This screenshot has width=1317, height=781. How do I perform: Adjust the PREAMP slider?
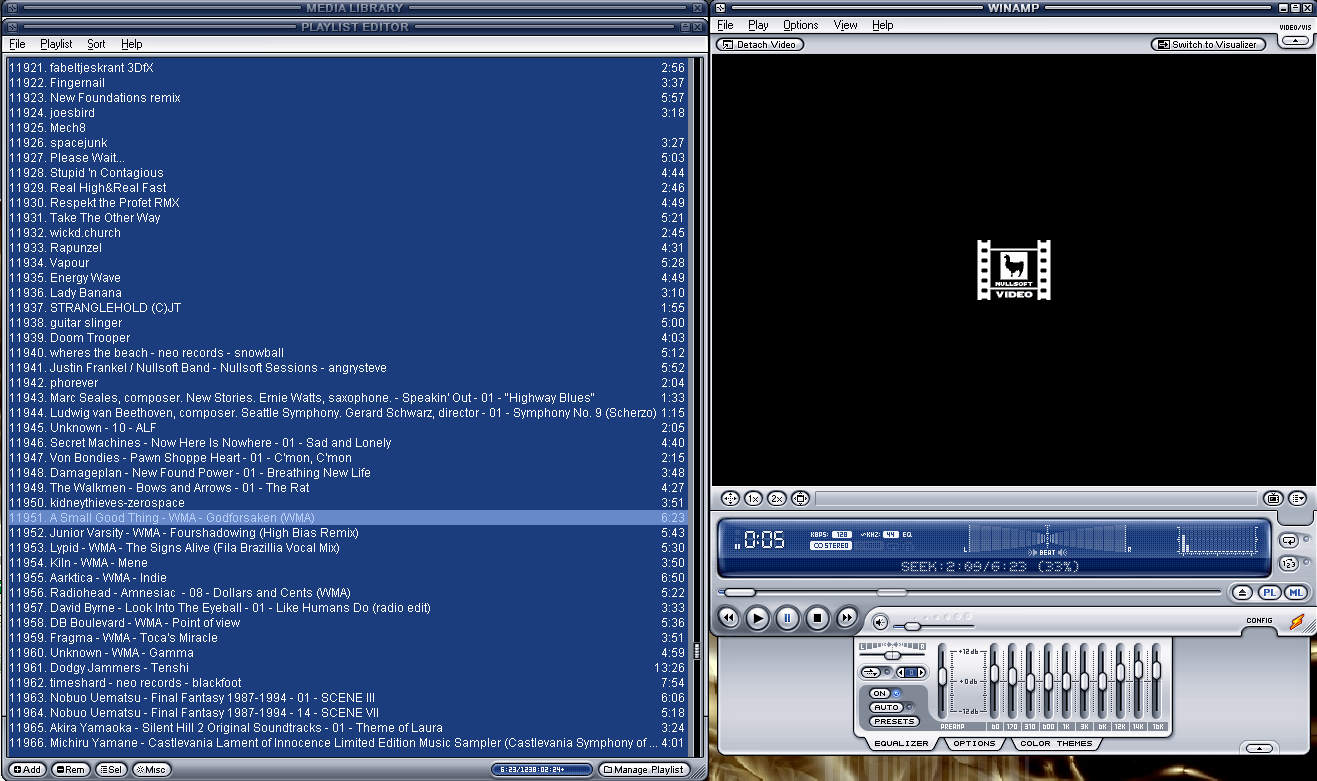tap(942, 681)
